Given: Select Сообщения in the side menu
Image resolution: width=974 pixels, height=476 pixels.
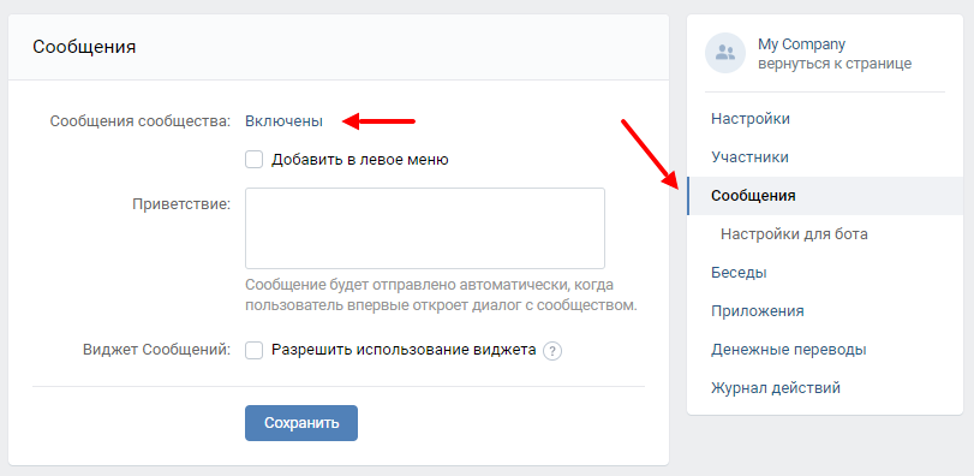Looking at the screenshot, I should coord(825,196).
